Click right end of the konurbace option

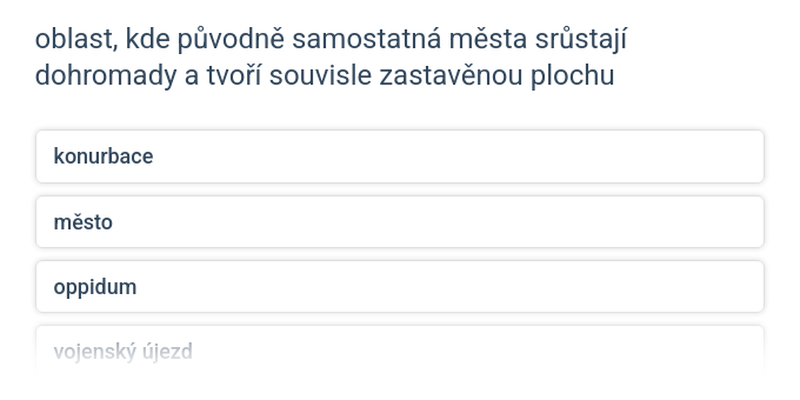tap(735, 156)
